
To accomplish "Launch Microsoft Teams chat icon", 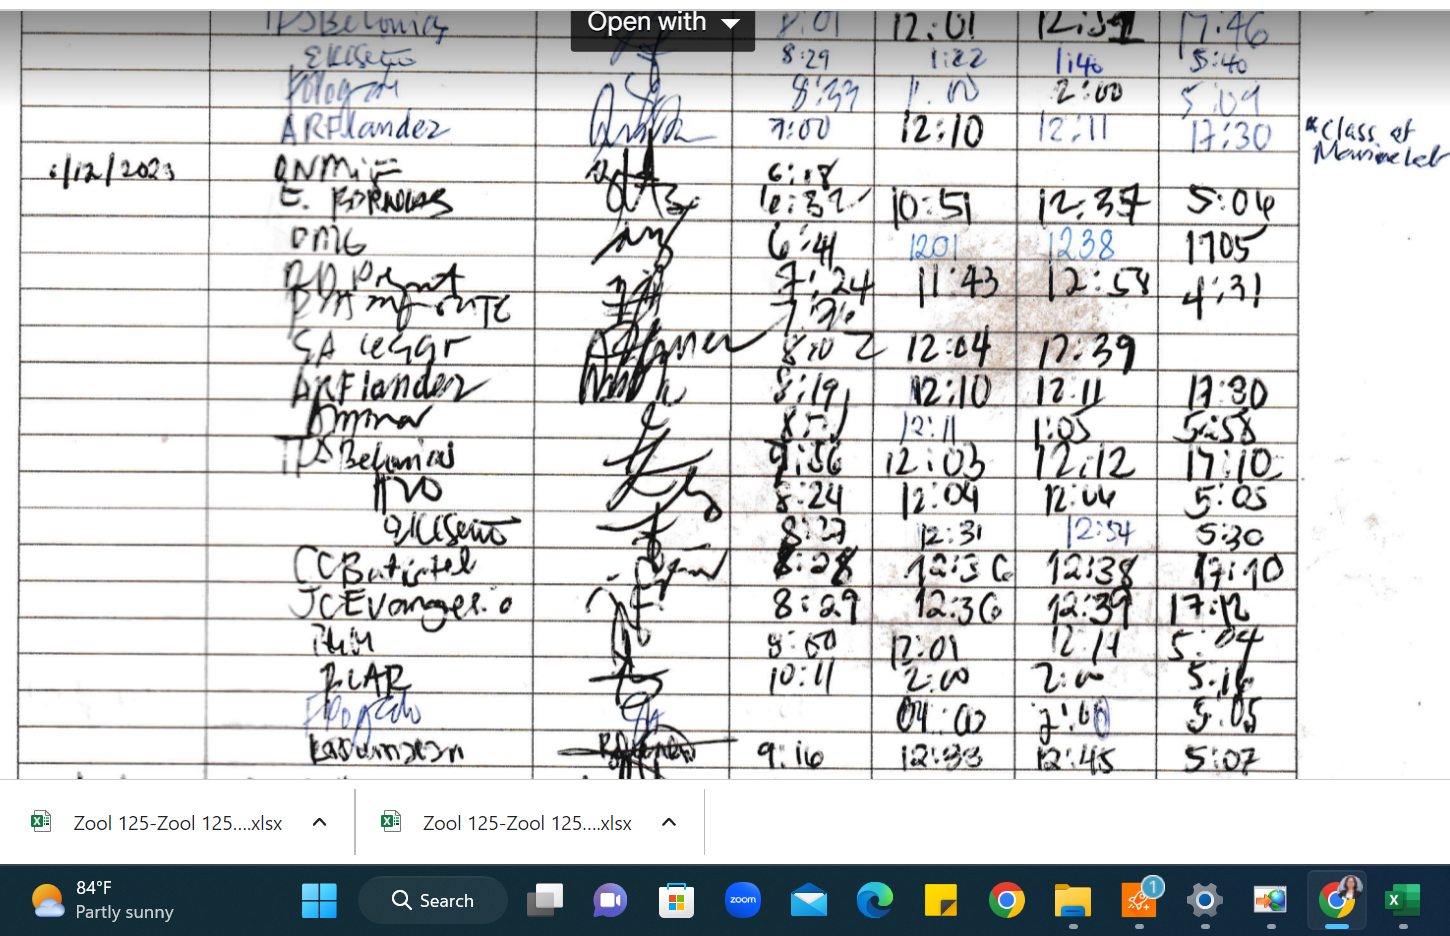I will [610, 901].
